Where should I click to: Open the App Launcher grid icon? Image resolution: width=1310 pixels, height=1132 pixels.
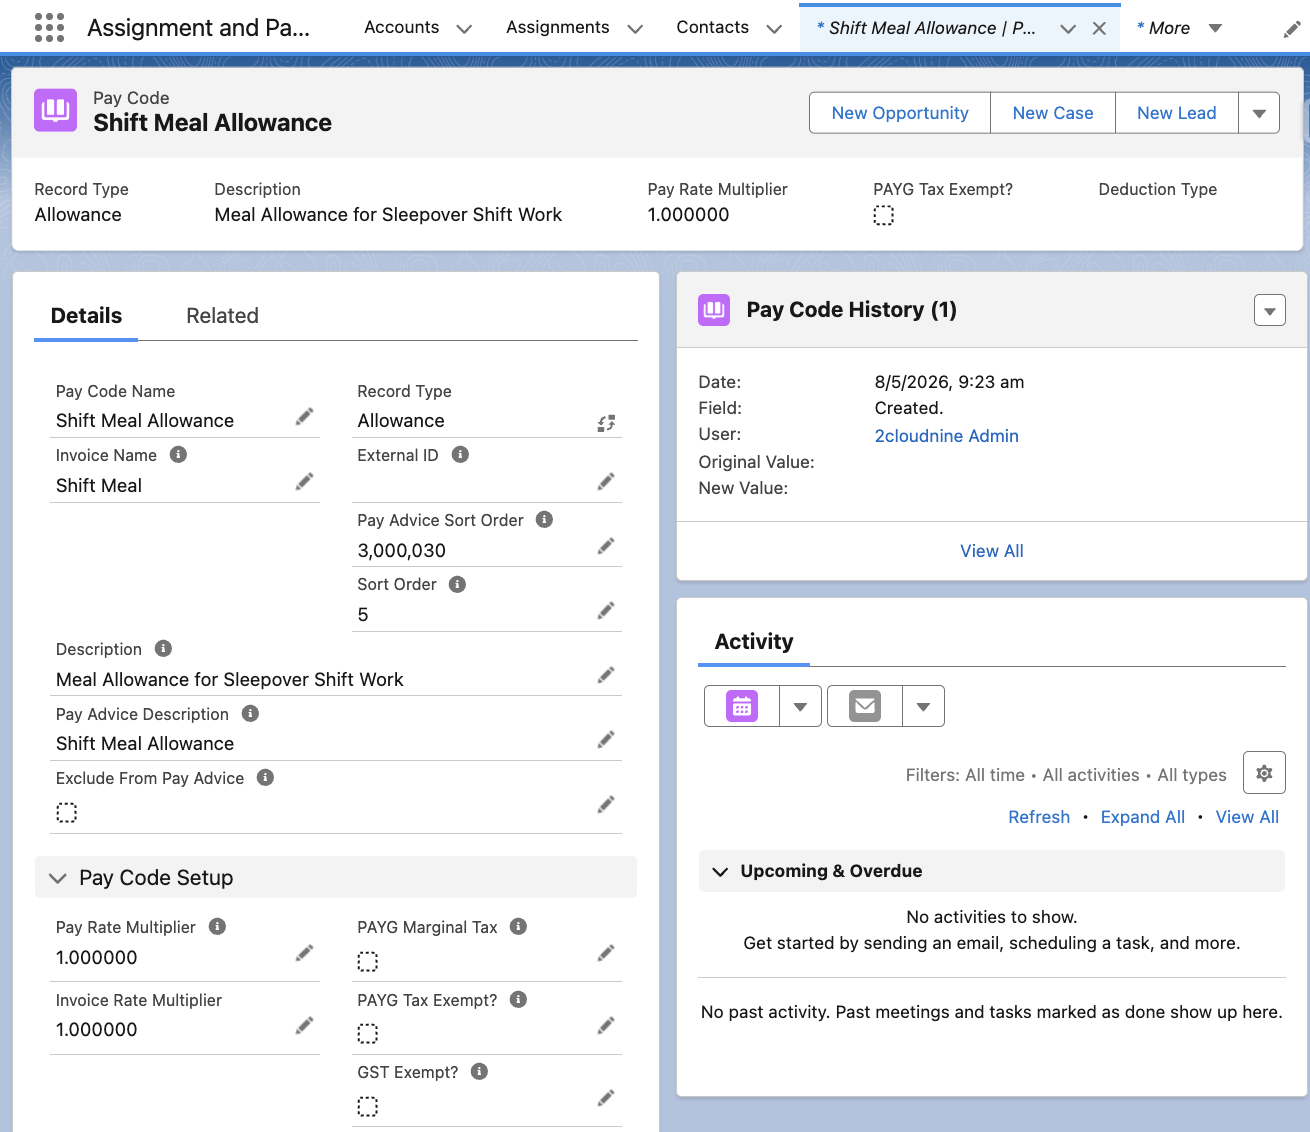(49, 27)
